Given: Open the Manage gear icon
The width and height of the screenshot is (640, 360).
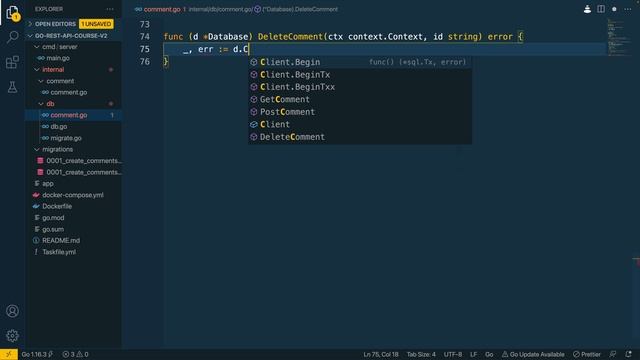Looking at the screenshot, I should [x=12, y=336].
